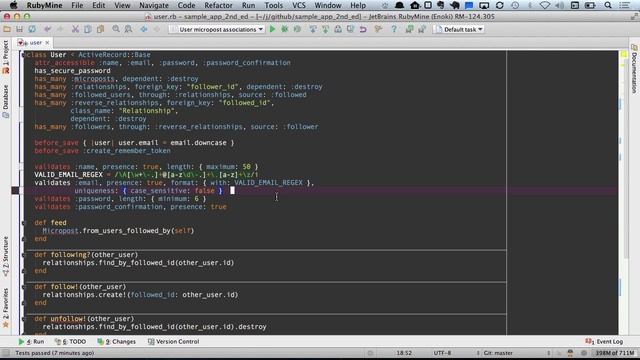Open the Structure tool window sidebar
Screen dimensions: 640x360
5,256
